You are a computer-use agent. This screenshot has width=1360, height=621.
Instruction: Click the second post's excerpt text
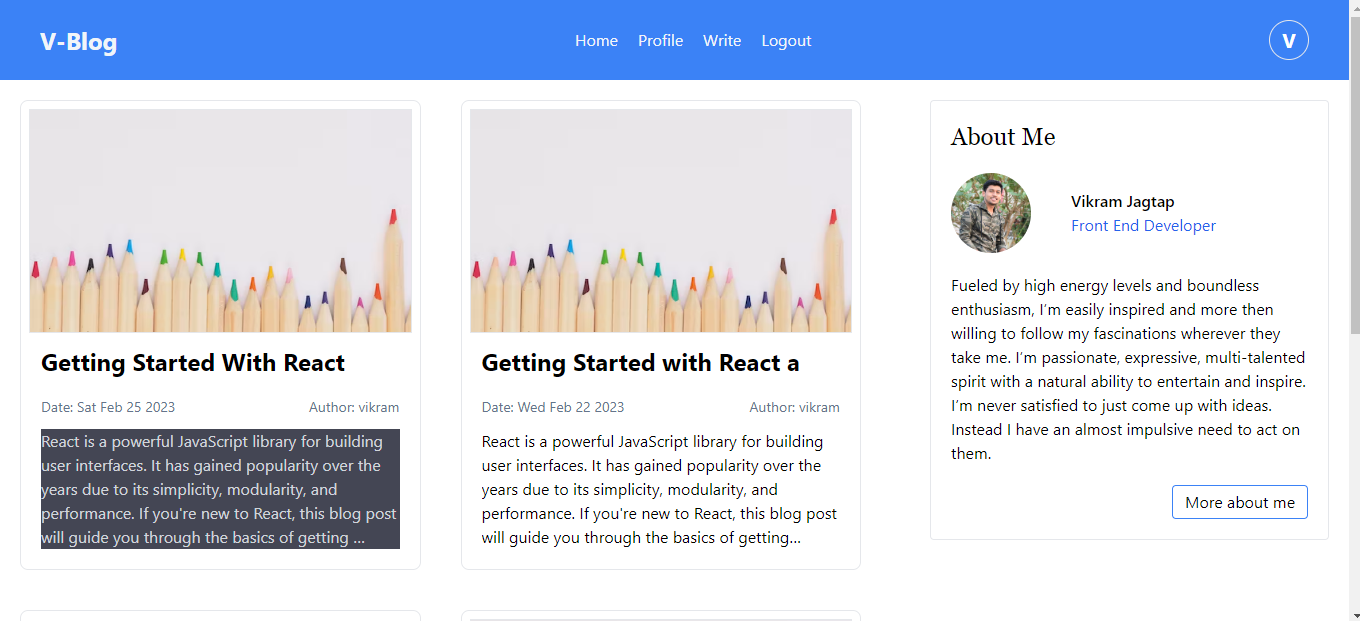[660, 489]
